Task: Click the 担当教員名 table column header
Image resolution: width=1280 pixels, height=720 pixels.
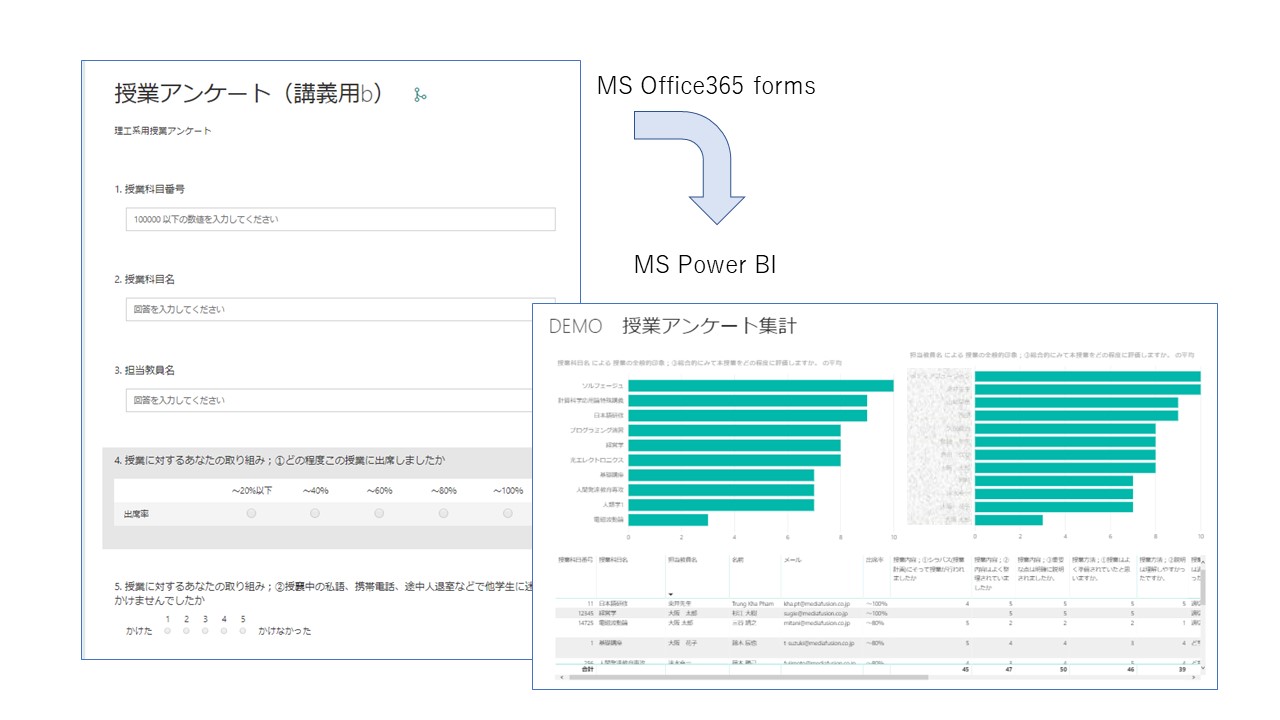Action: [x=682, y=560]
